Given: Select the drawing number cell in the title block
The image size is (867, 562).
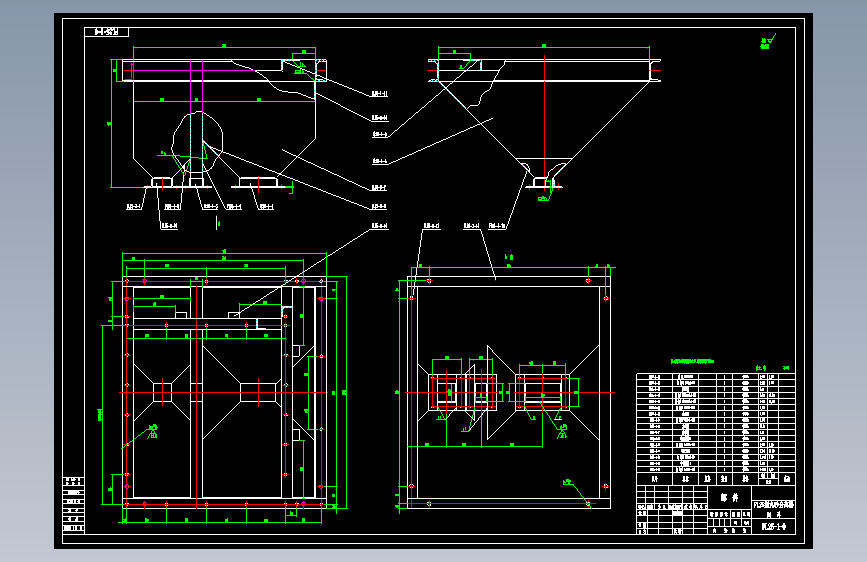Looking at the screenshot, I should [773, 527].
